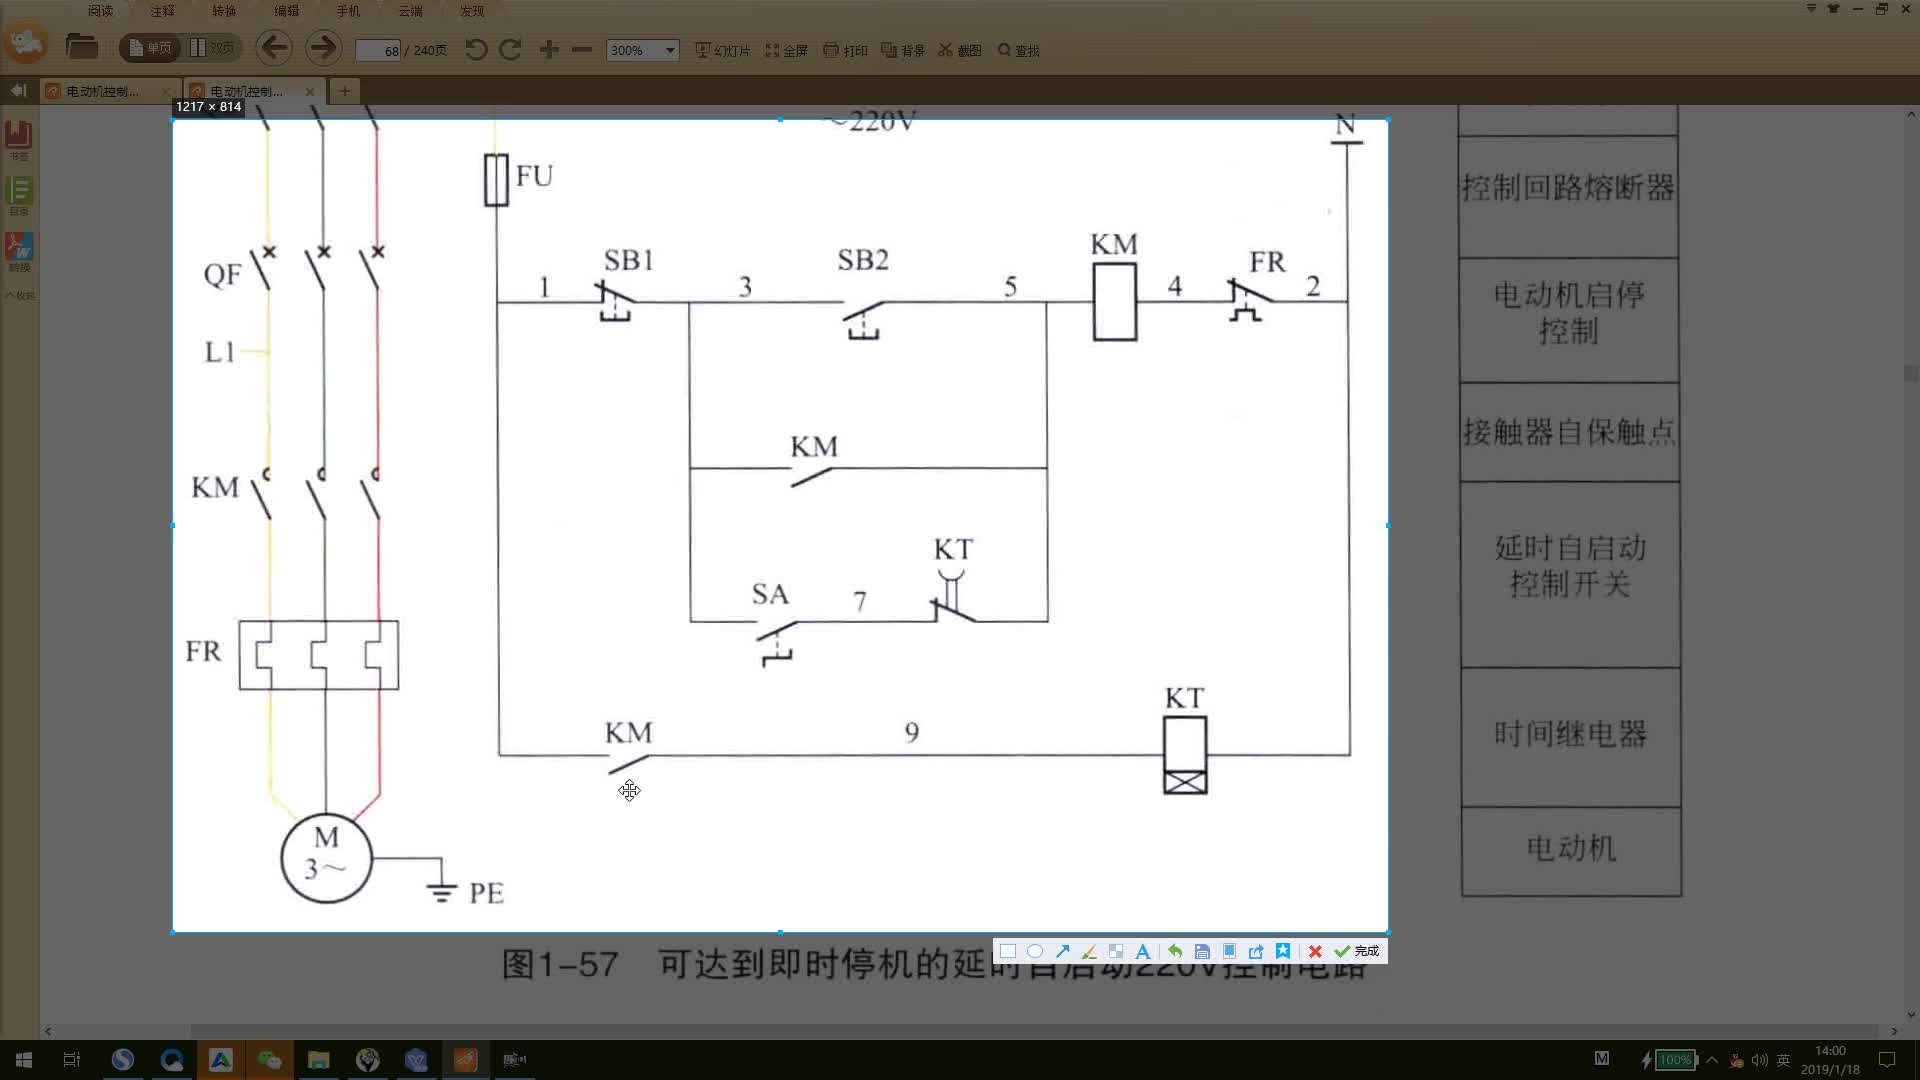Open the notification center
1920x1080 pixels.
point(1887,1060)
